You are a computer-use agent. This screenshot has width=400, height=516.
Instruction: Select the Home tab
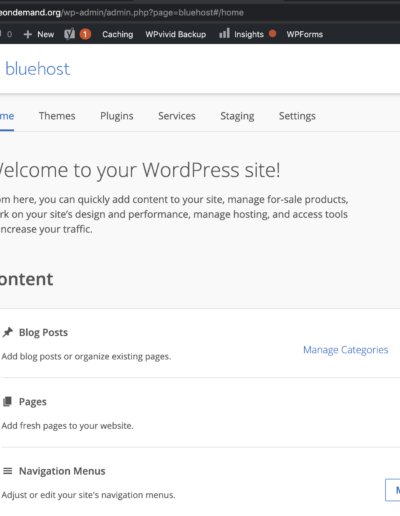point(7,116)
